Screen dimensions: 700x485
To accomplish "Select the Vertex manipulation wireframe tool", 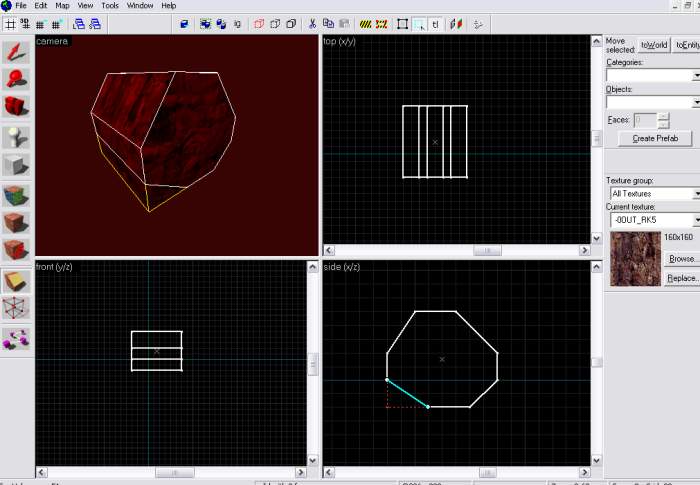I will coord(17,308).
